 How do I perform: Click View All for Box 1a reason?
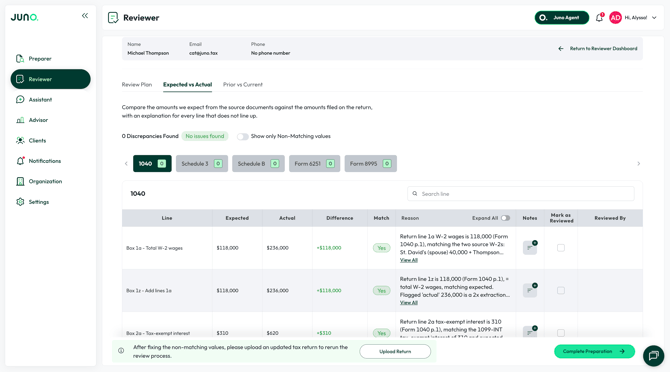pyautogui.click(x=408, y=260)
